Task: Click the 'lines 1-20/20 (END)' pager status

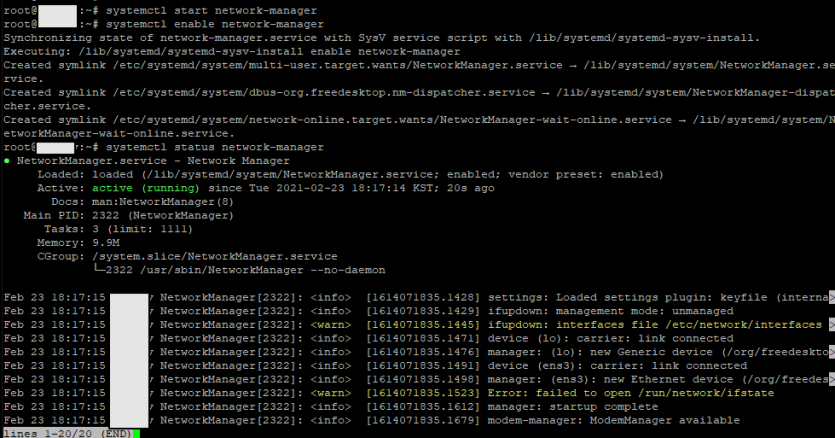Action: coord(68,433)
